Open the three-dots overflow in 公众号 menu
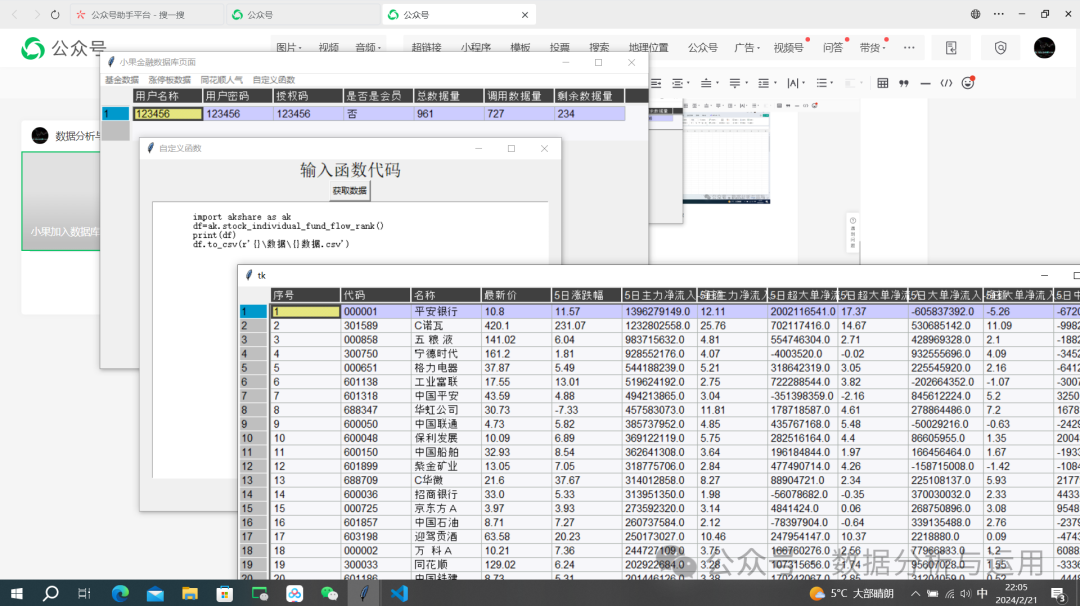This screenshot has height=606, width=1080. pos(909,48)
